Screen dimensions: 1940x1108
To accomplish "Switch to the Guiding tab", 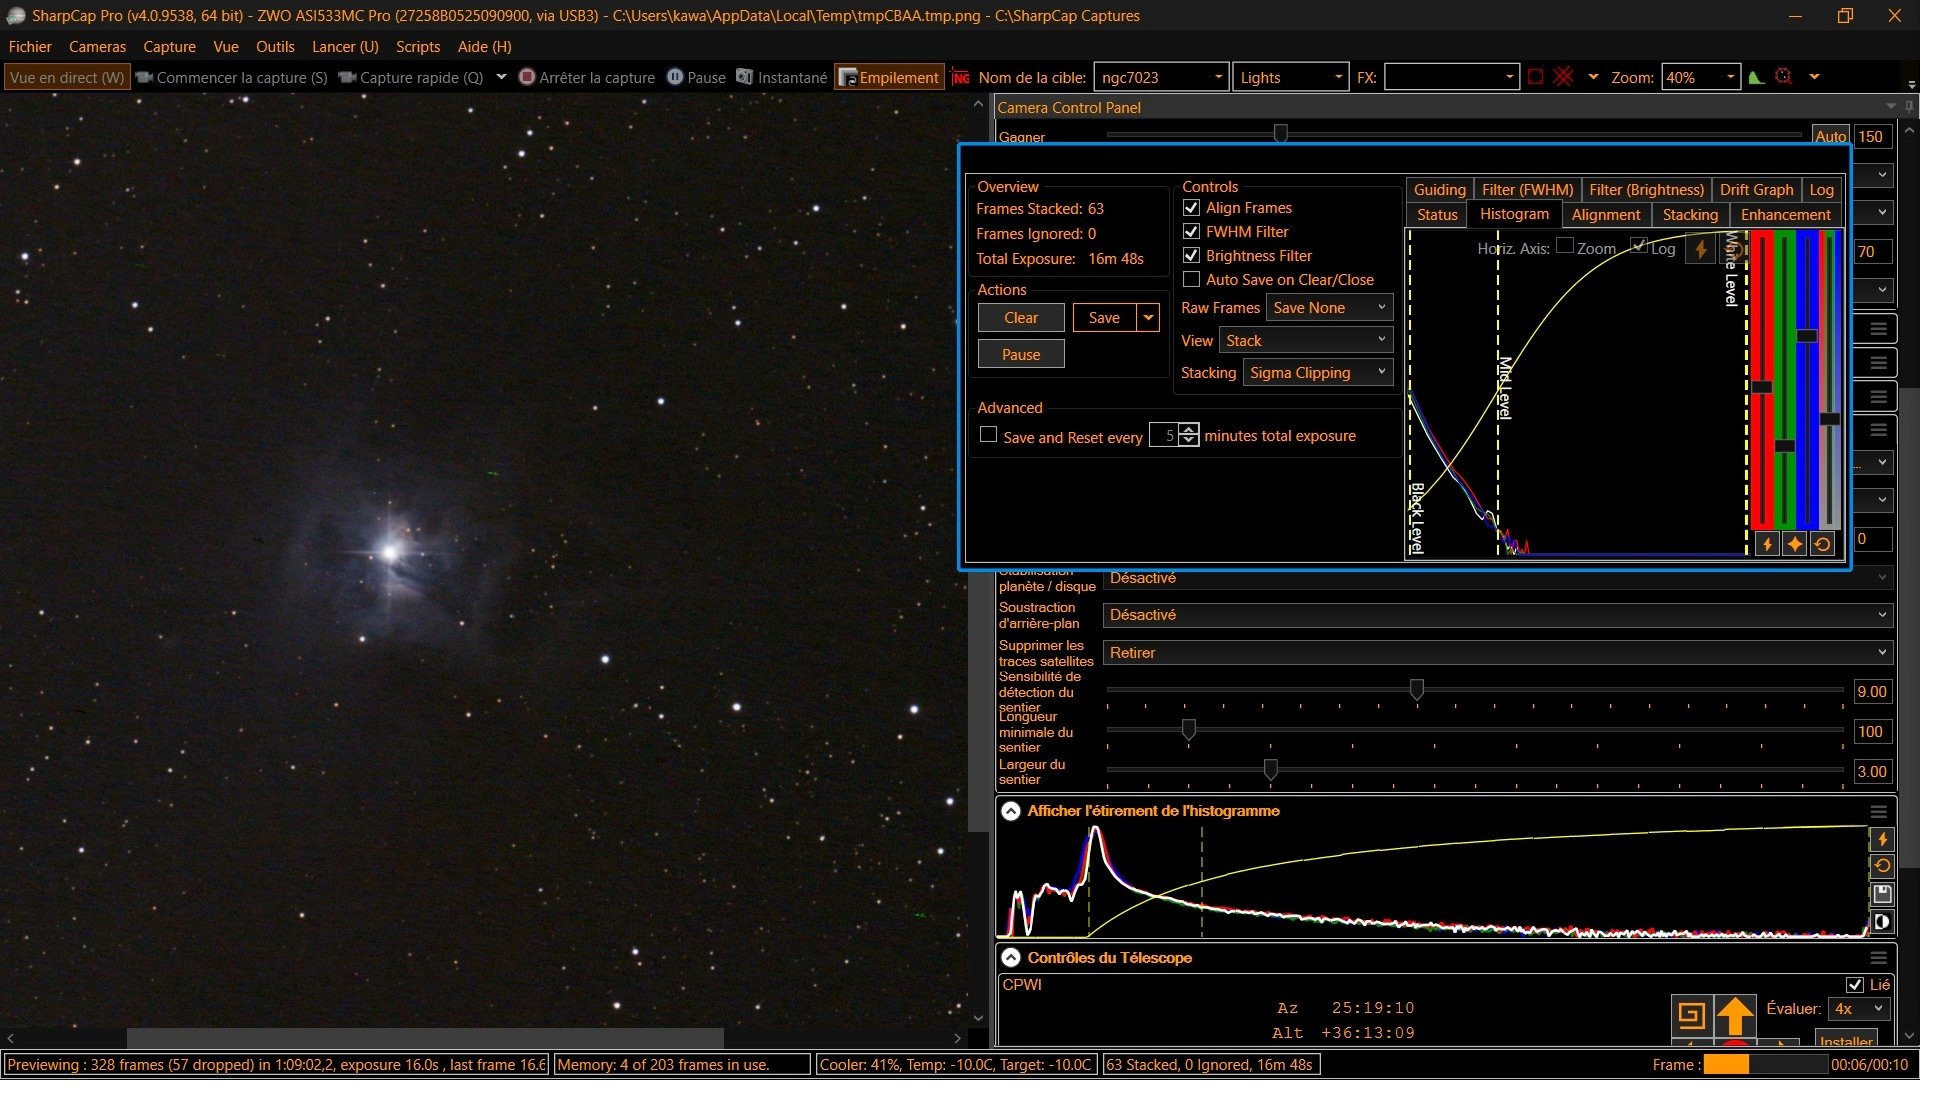I will click(x=1439, y=190).
